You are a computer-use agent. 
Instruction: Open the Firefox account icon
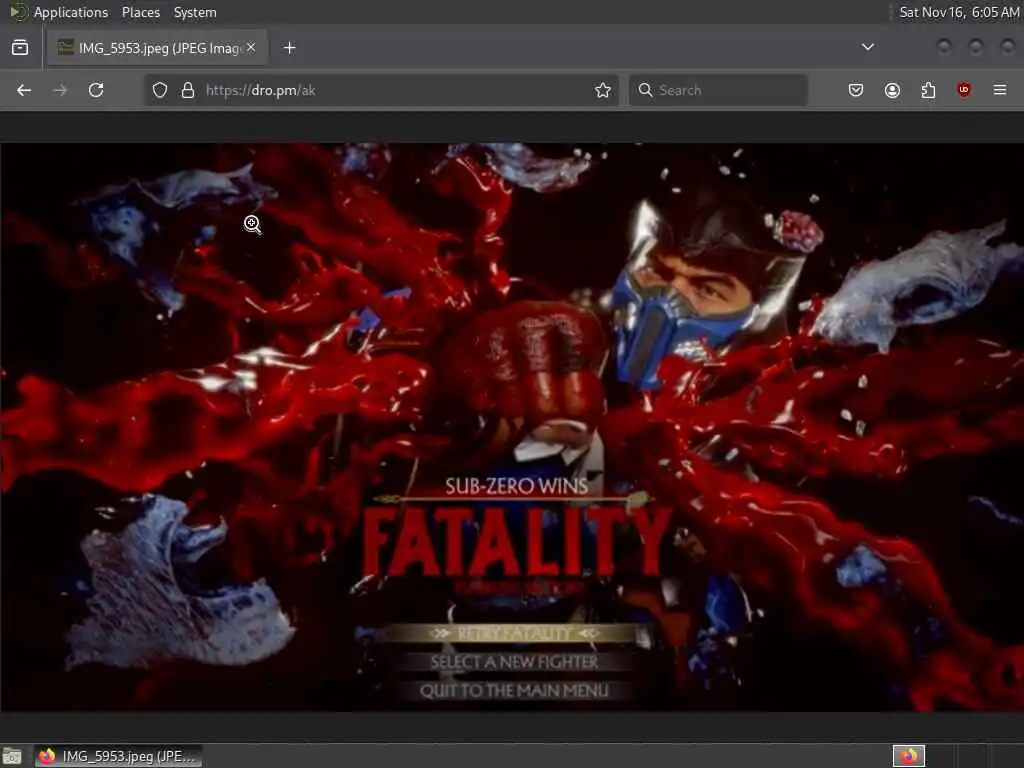[892, 90]
